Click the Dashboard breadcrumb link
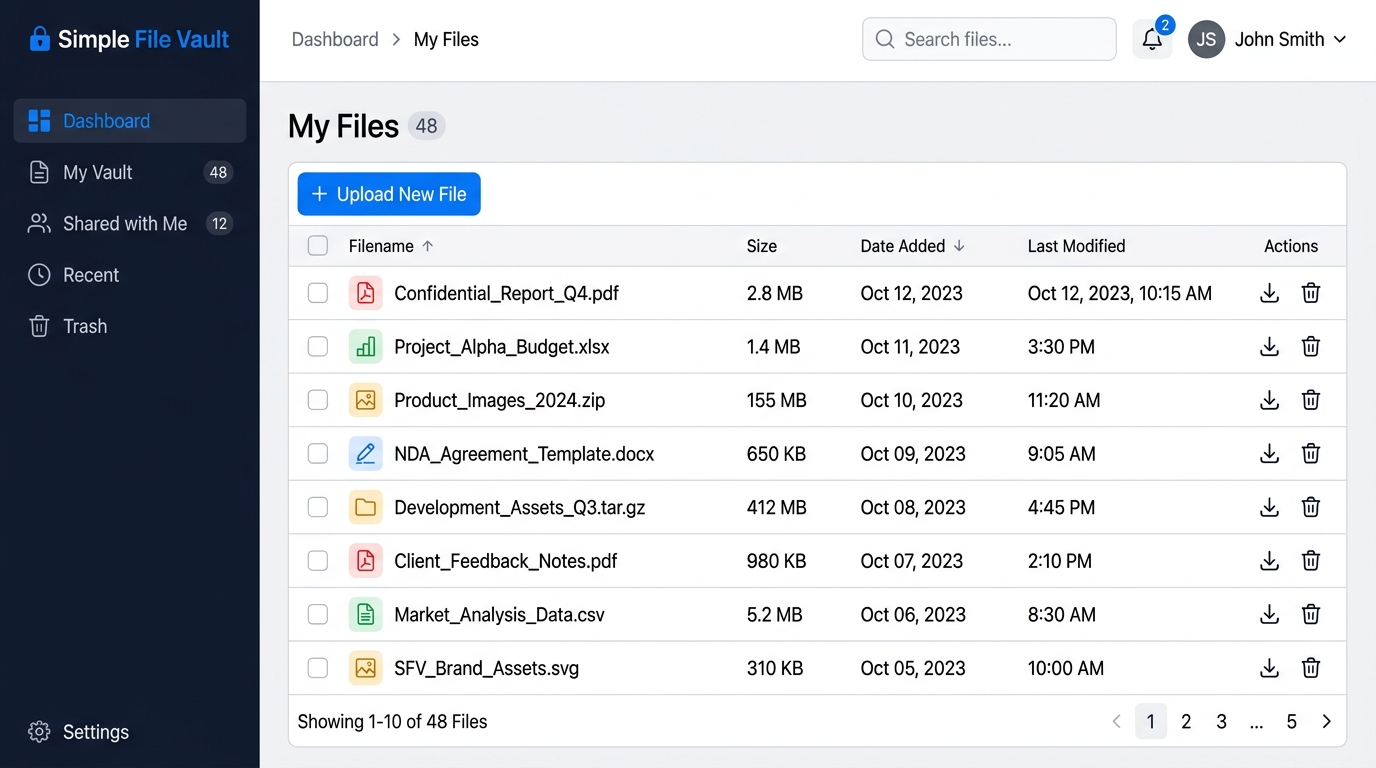This screenshot has width=1376, height=768. pos(335,40)
